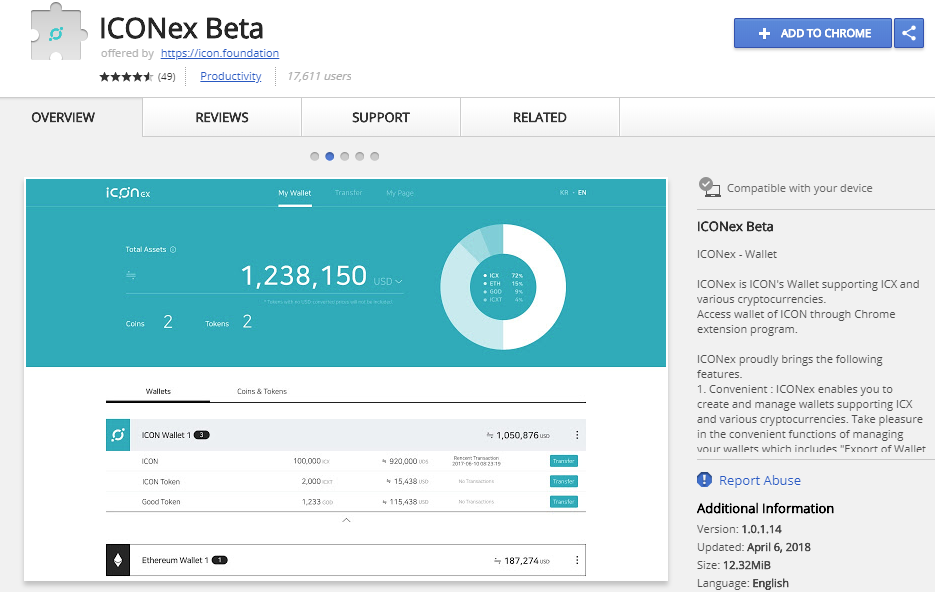Open the Ethereum Wallet 1 three-dot menu
Image resolution: width=935 pixels, height=592 pixels.
tap(577, 560)
